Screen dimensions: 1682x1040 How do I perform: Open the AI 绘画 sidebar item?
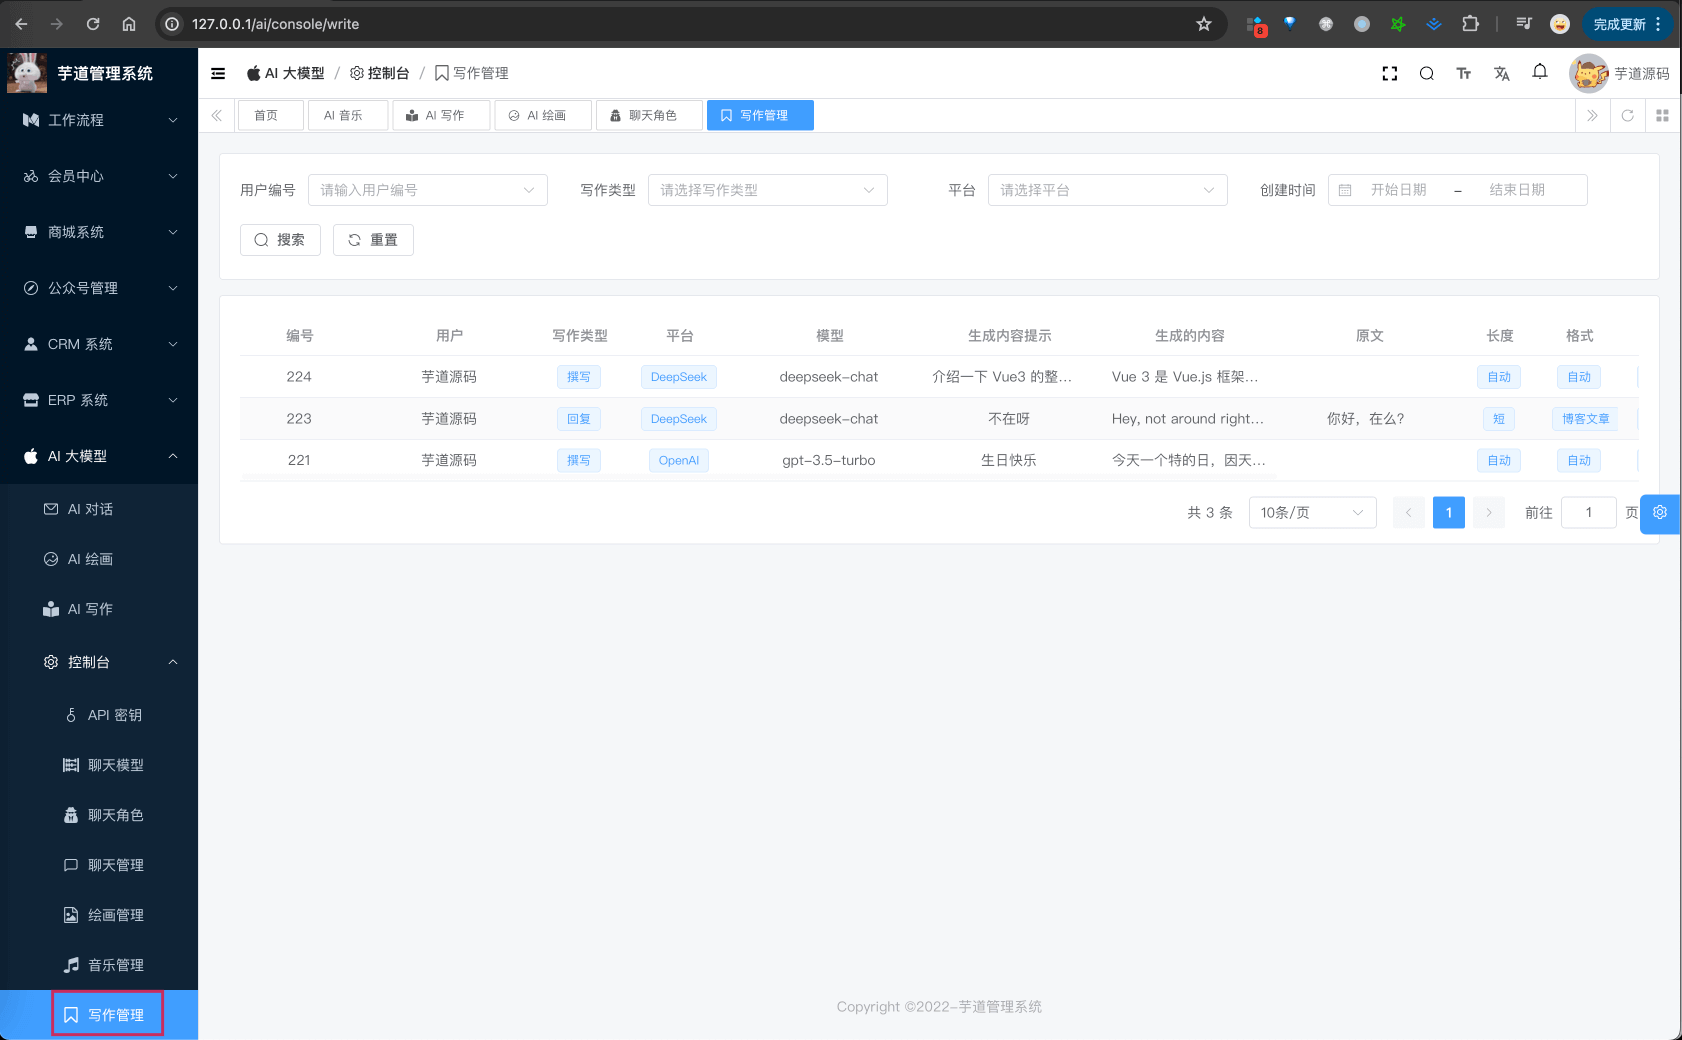point(89,559)
